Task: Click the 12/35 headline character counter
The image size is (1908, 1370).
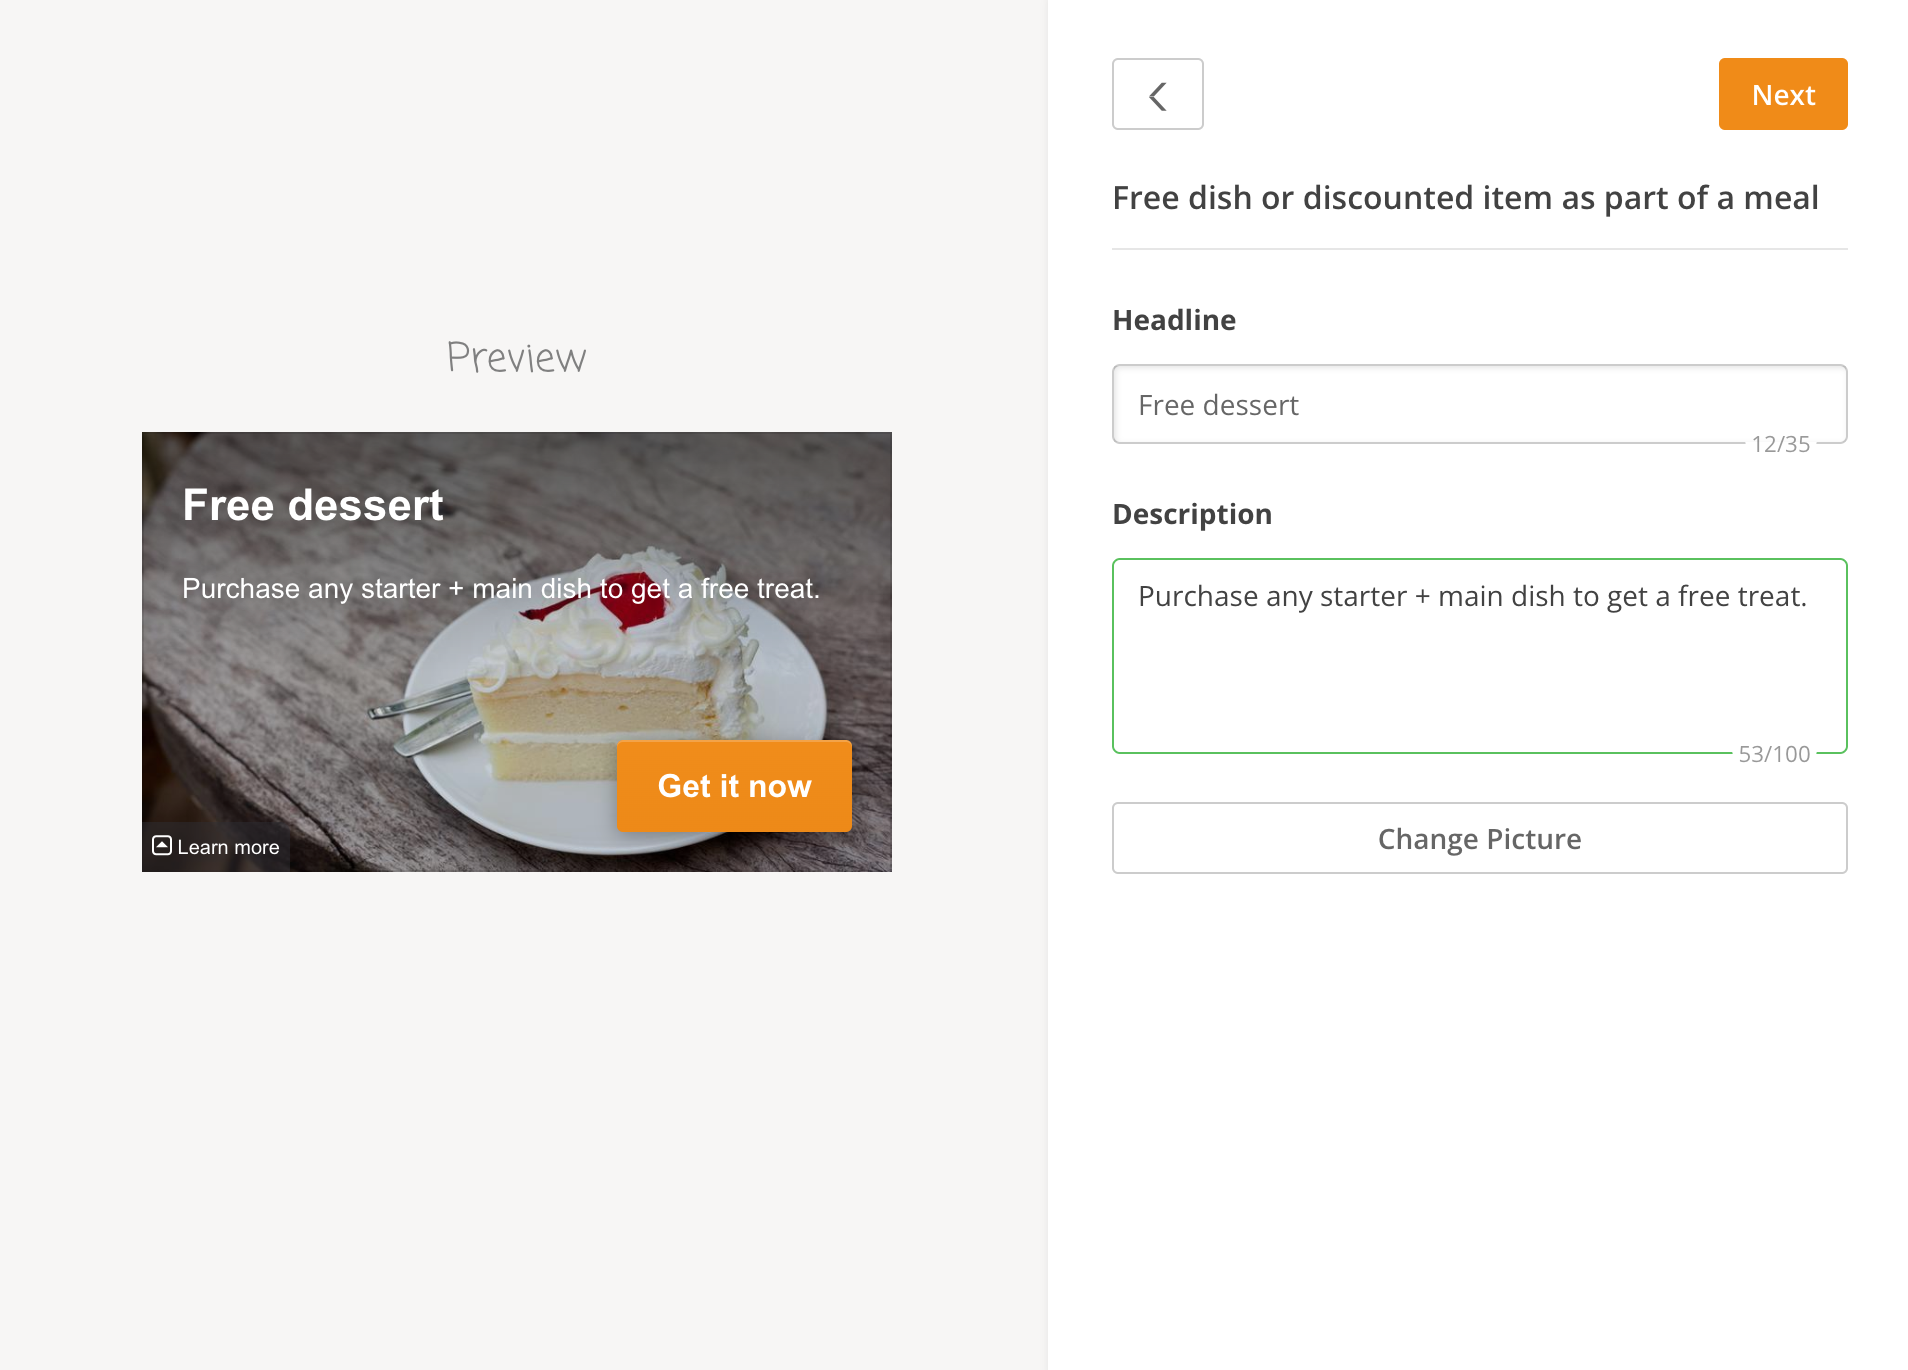Action: (1780, 444)
